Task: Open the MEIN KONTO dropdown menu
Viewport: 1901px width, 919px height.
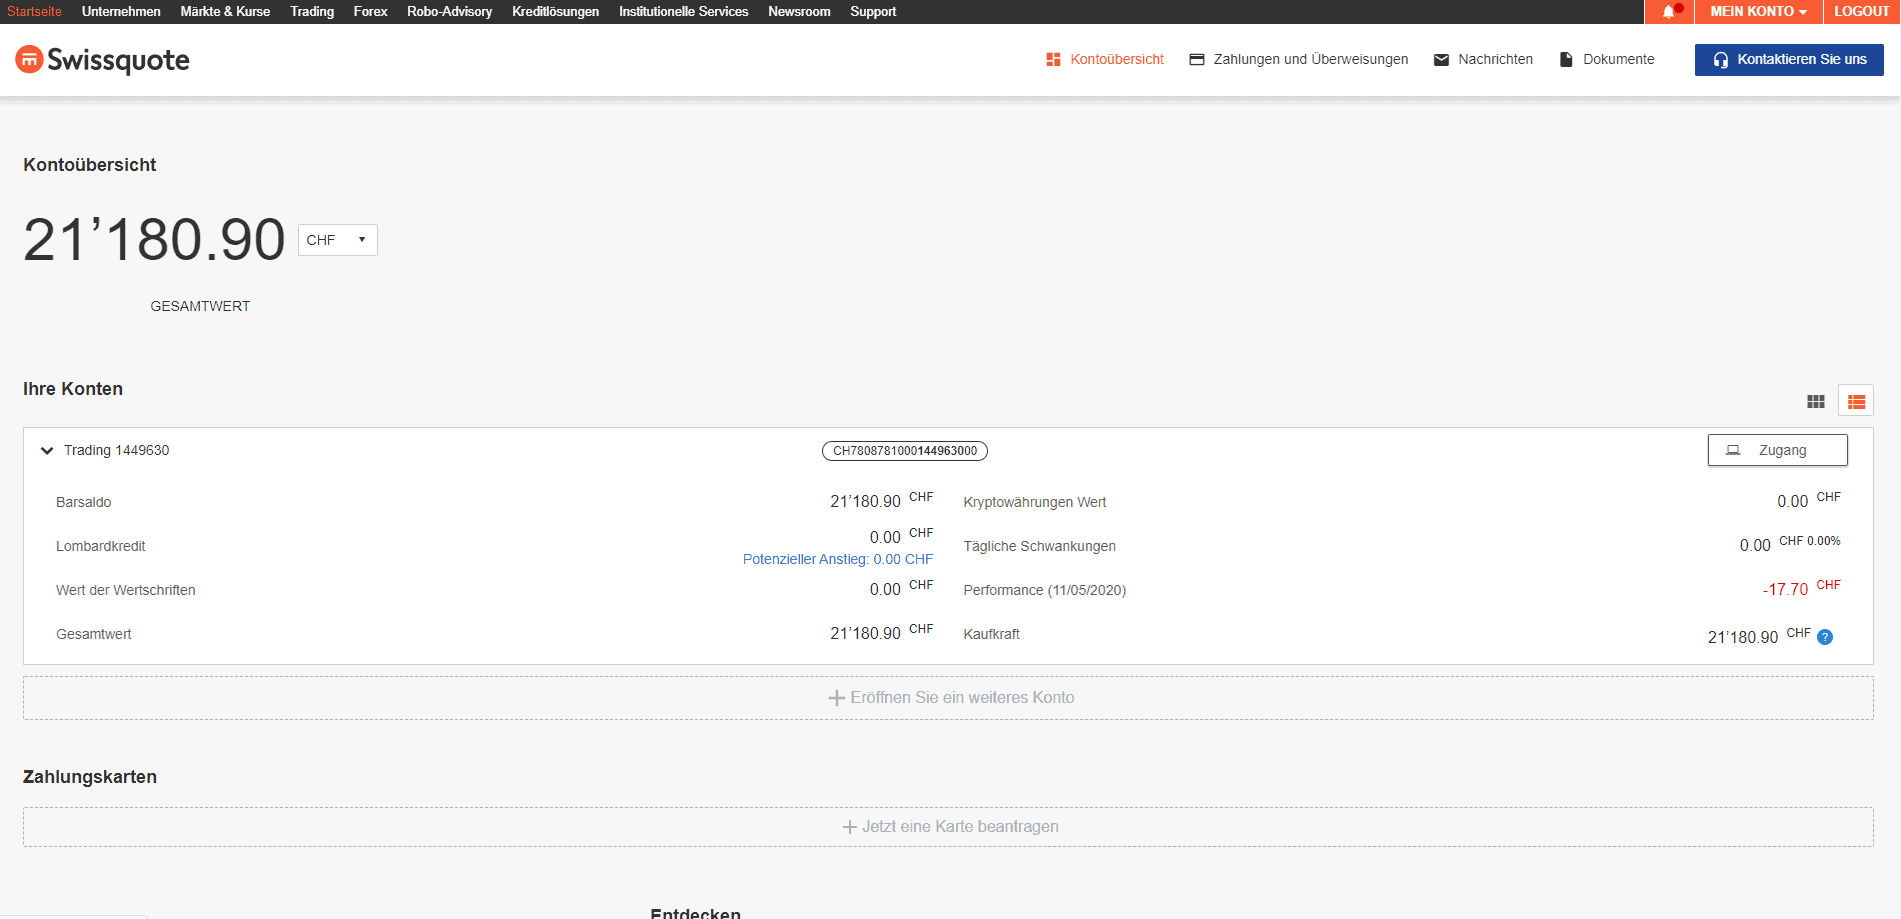Action: [1758, 12]
